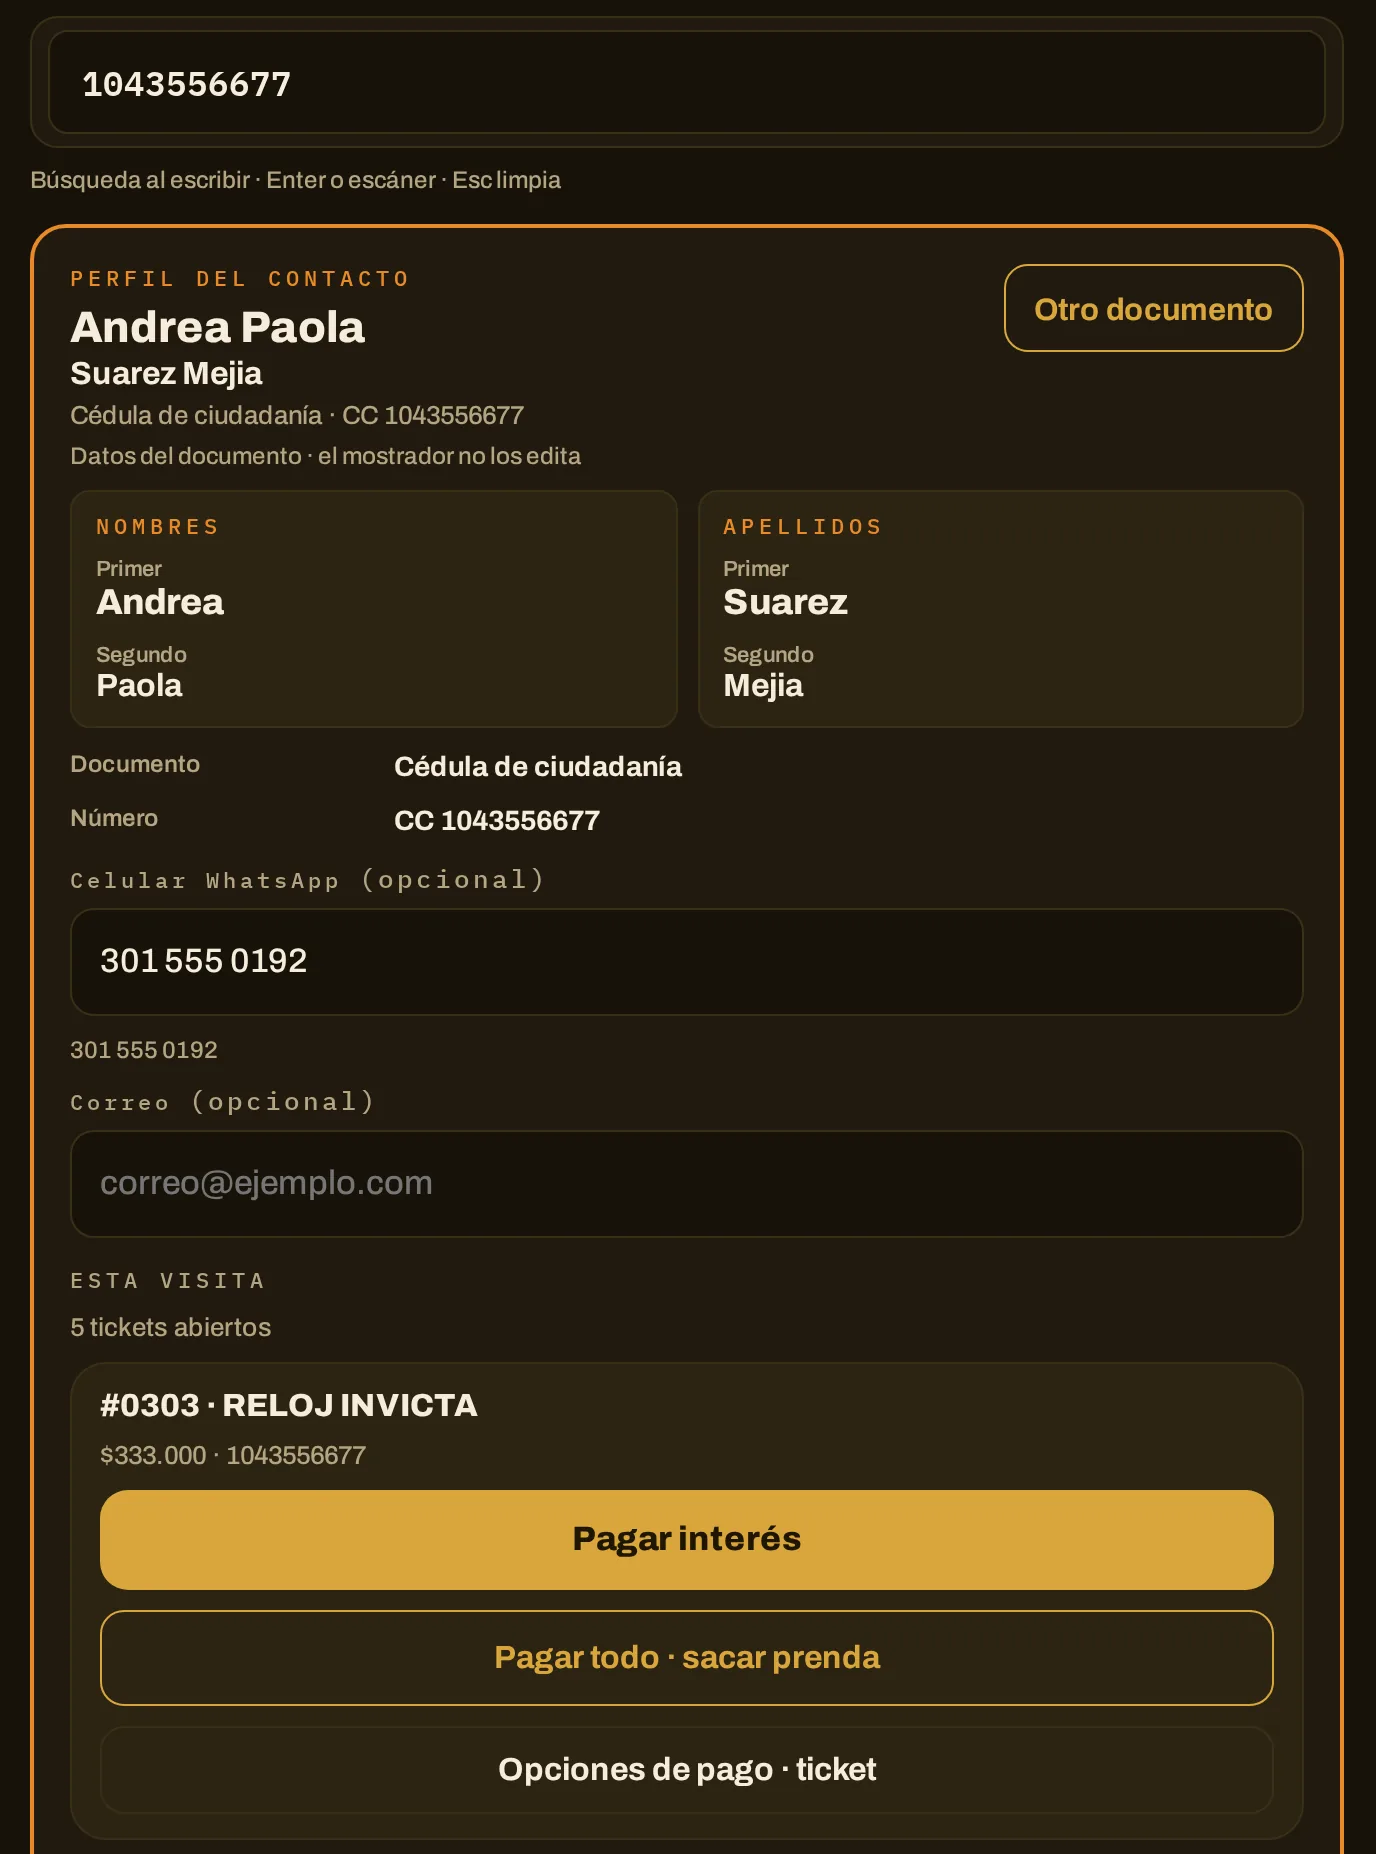Click Pagar interés for ticket #0303
Screen dimensions: 1376x1854
tap(687, 1539)
